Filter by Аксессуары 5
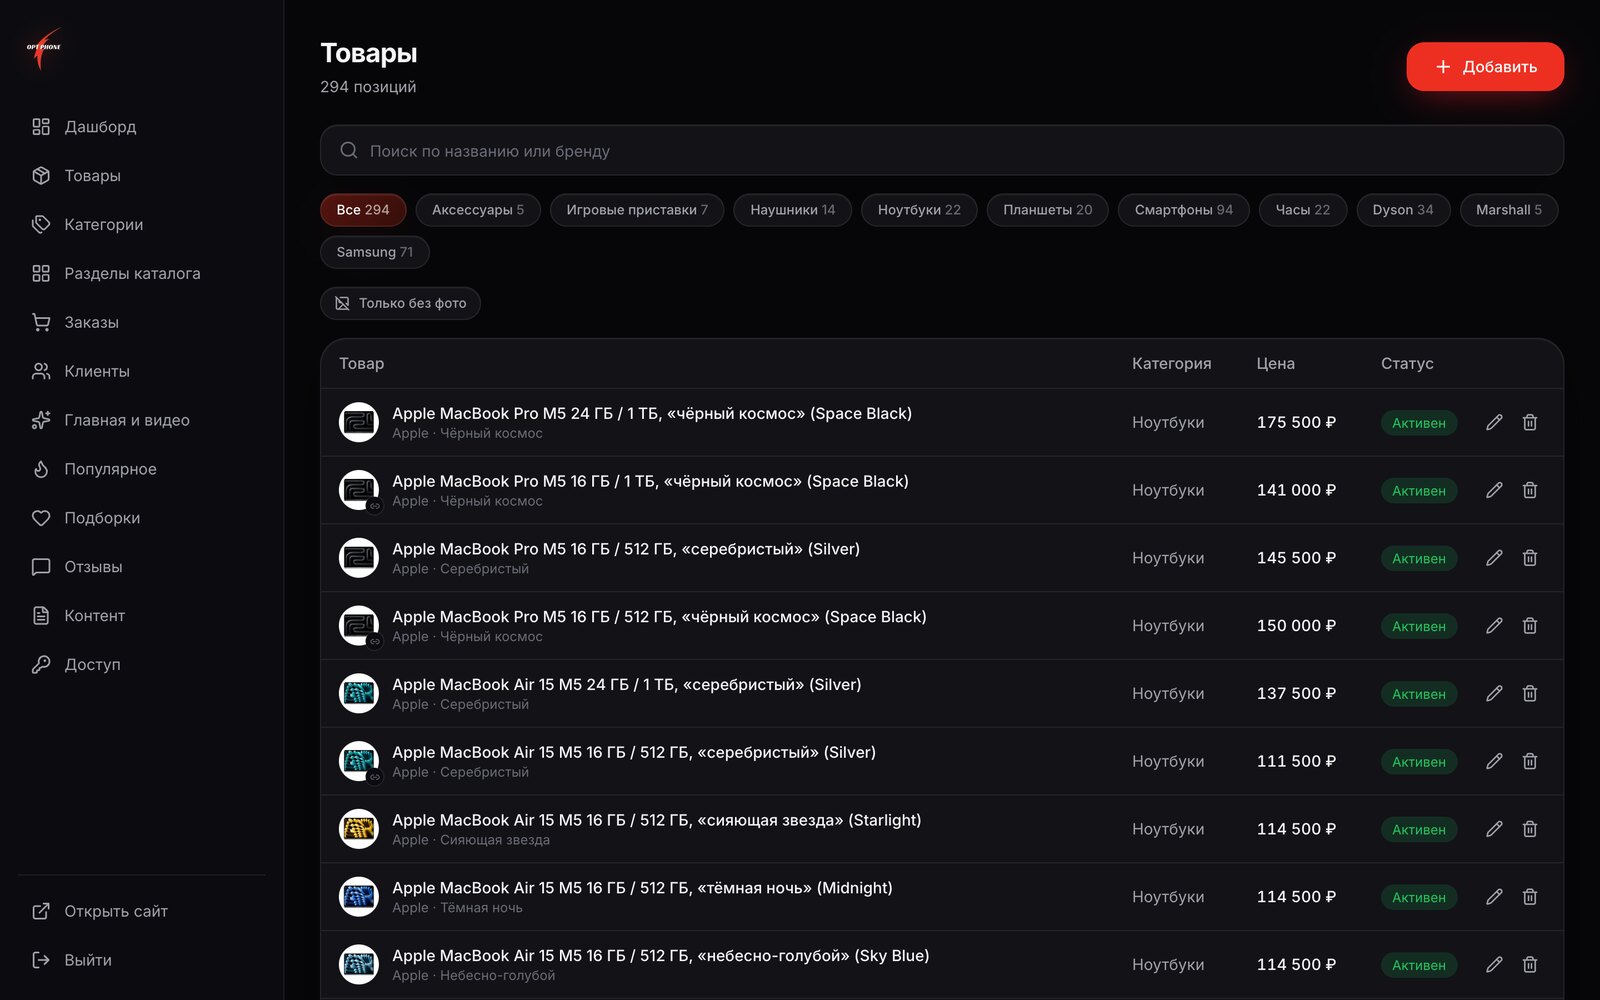The image size is (1600, 1000). [x=478, y=210]
